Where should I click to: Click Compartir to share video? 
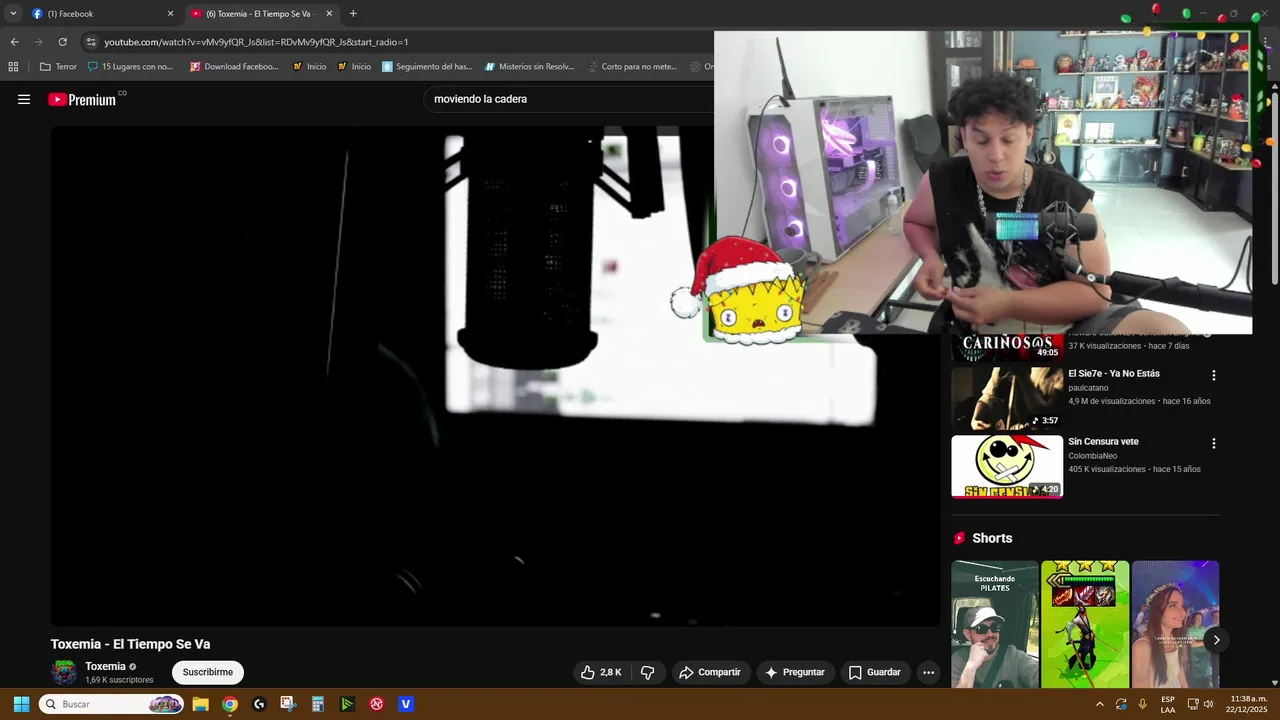click(710, 672)
